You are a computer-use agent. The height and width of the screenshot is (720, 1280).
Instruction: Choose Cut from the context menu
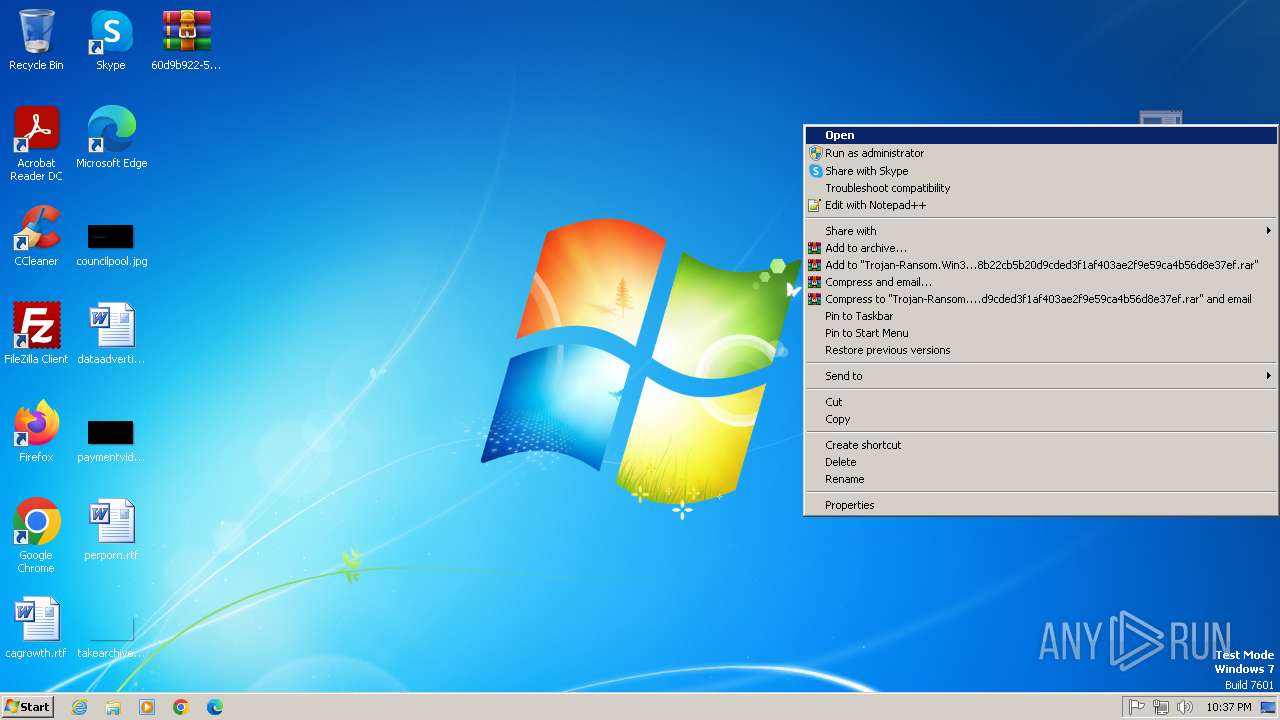click(1041, 402)
